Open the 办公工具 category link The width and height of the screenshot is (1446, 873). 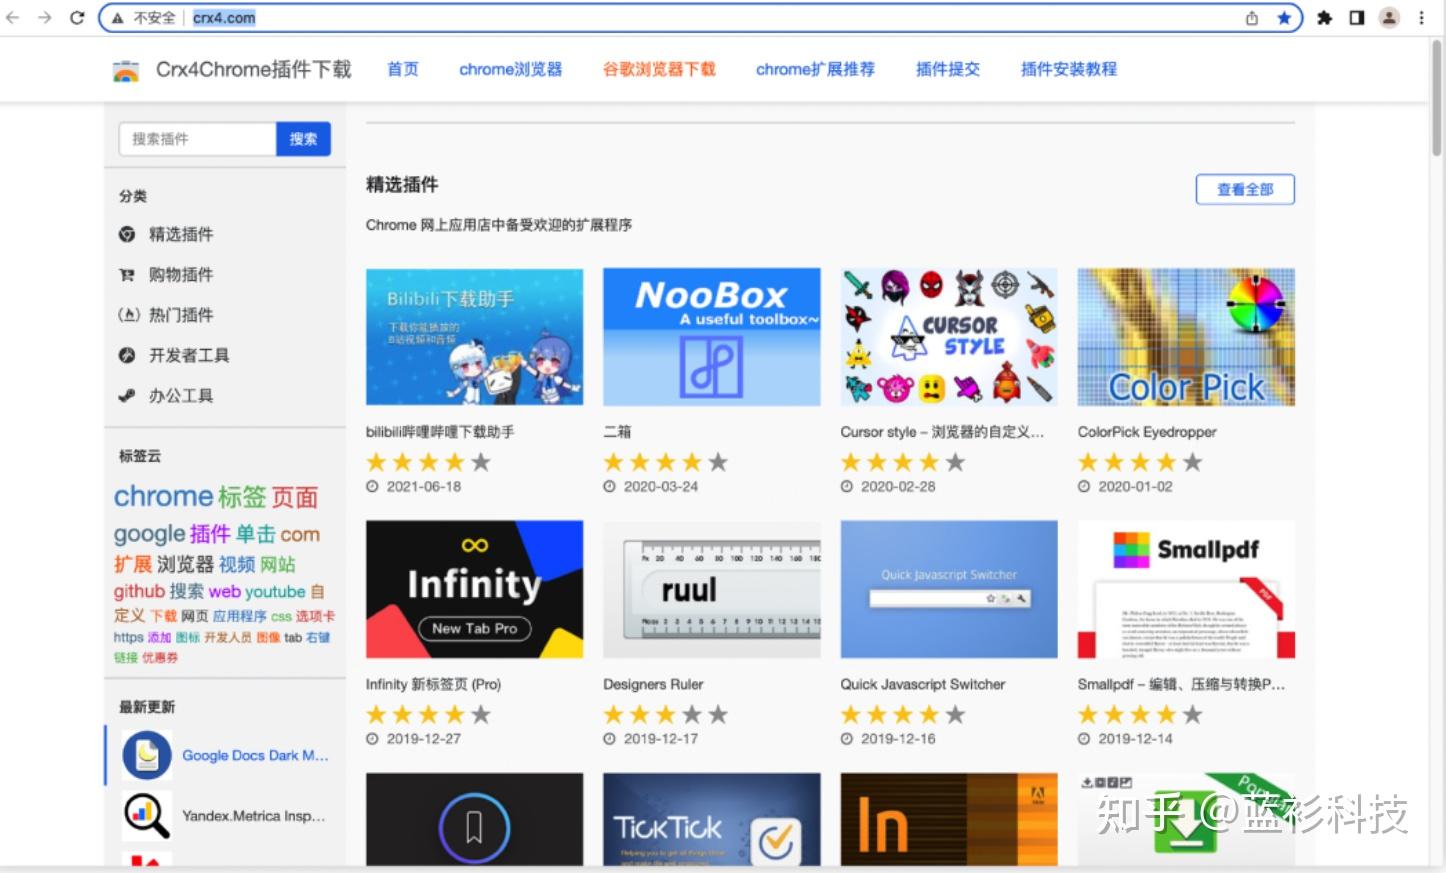(x=181, y=395)
